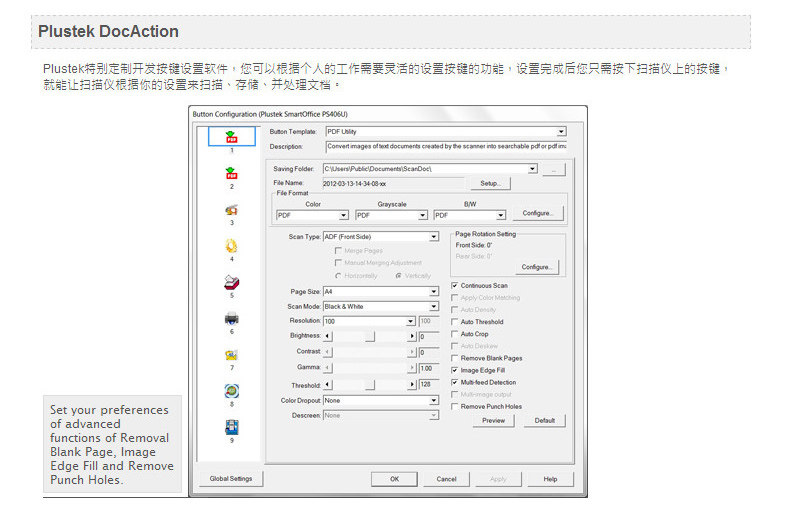Open the Page Size dropdown

(381, 292)
